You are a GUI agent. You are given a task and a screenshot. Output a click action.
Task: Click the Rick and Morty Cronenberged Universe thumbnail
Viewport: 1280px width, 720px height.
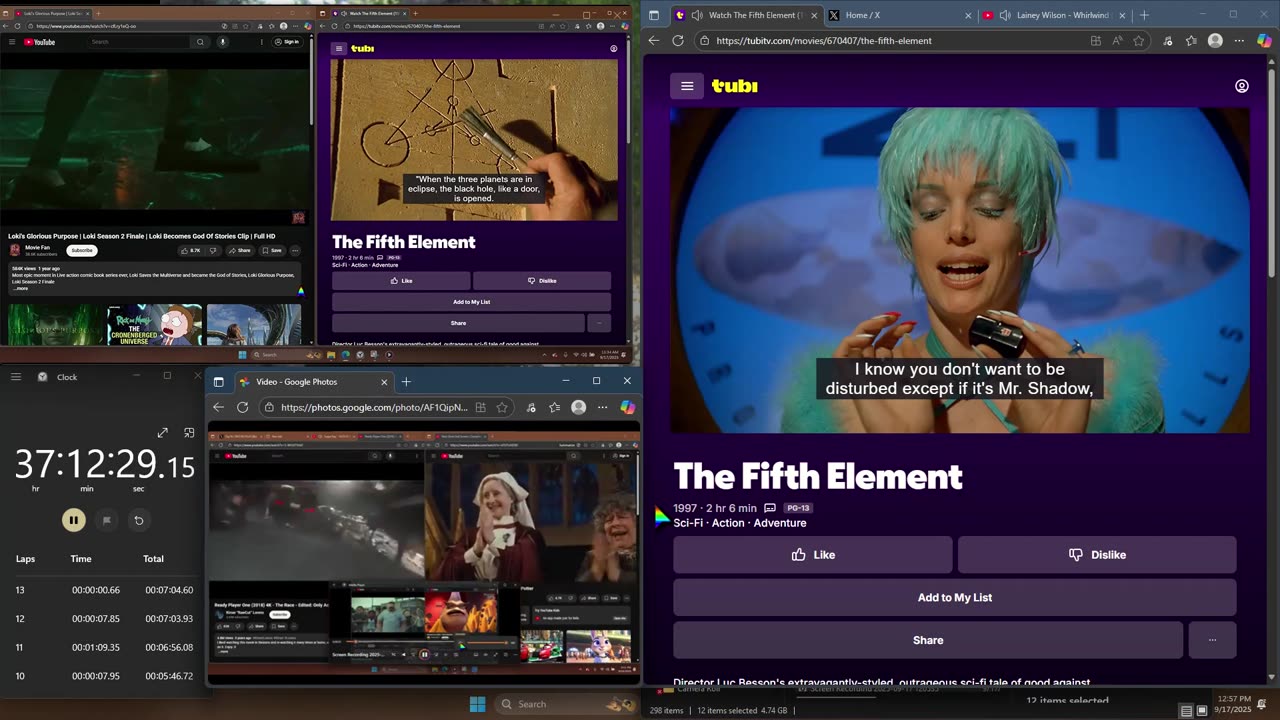(x=155, y=325)
